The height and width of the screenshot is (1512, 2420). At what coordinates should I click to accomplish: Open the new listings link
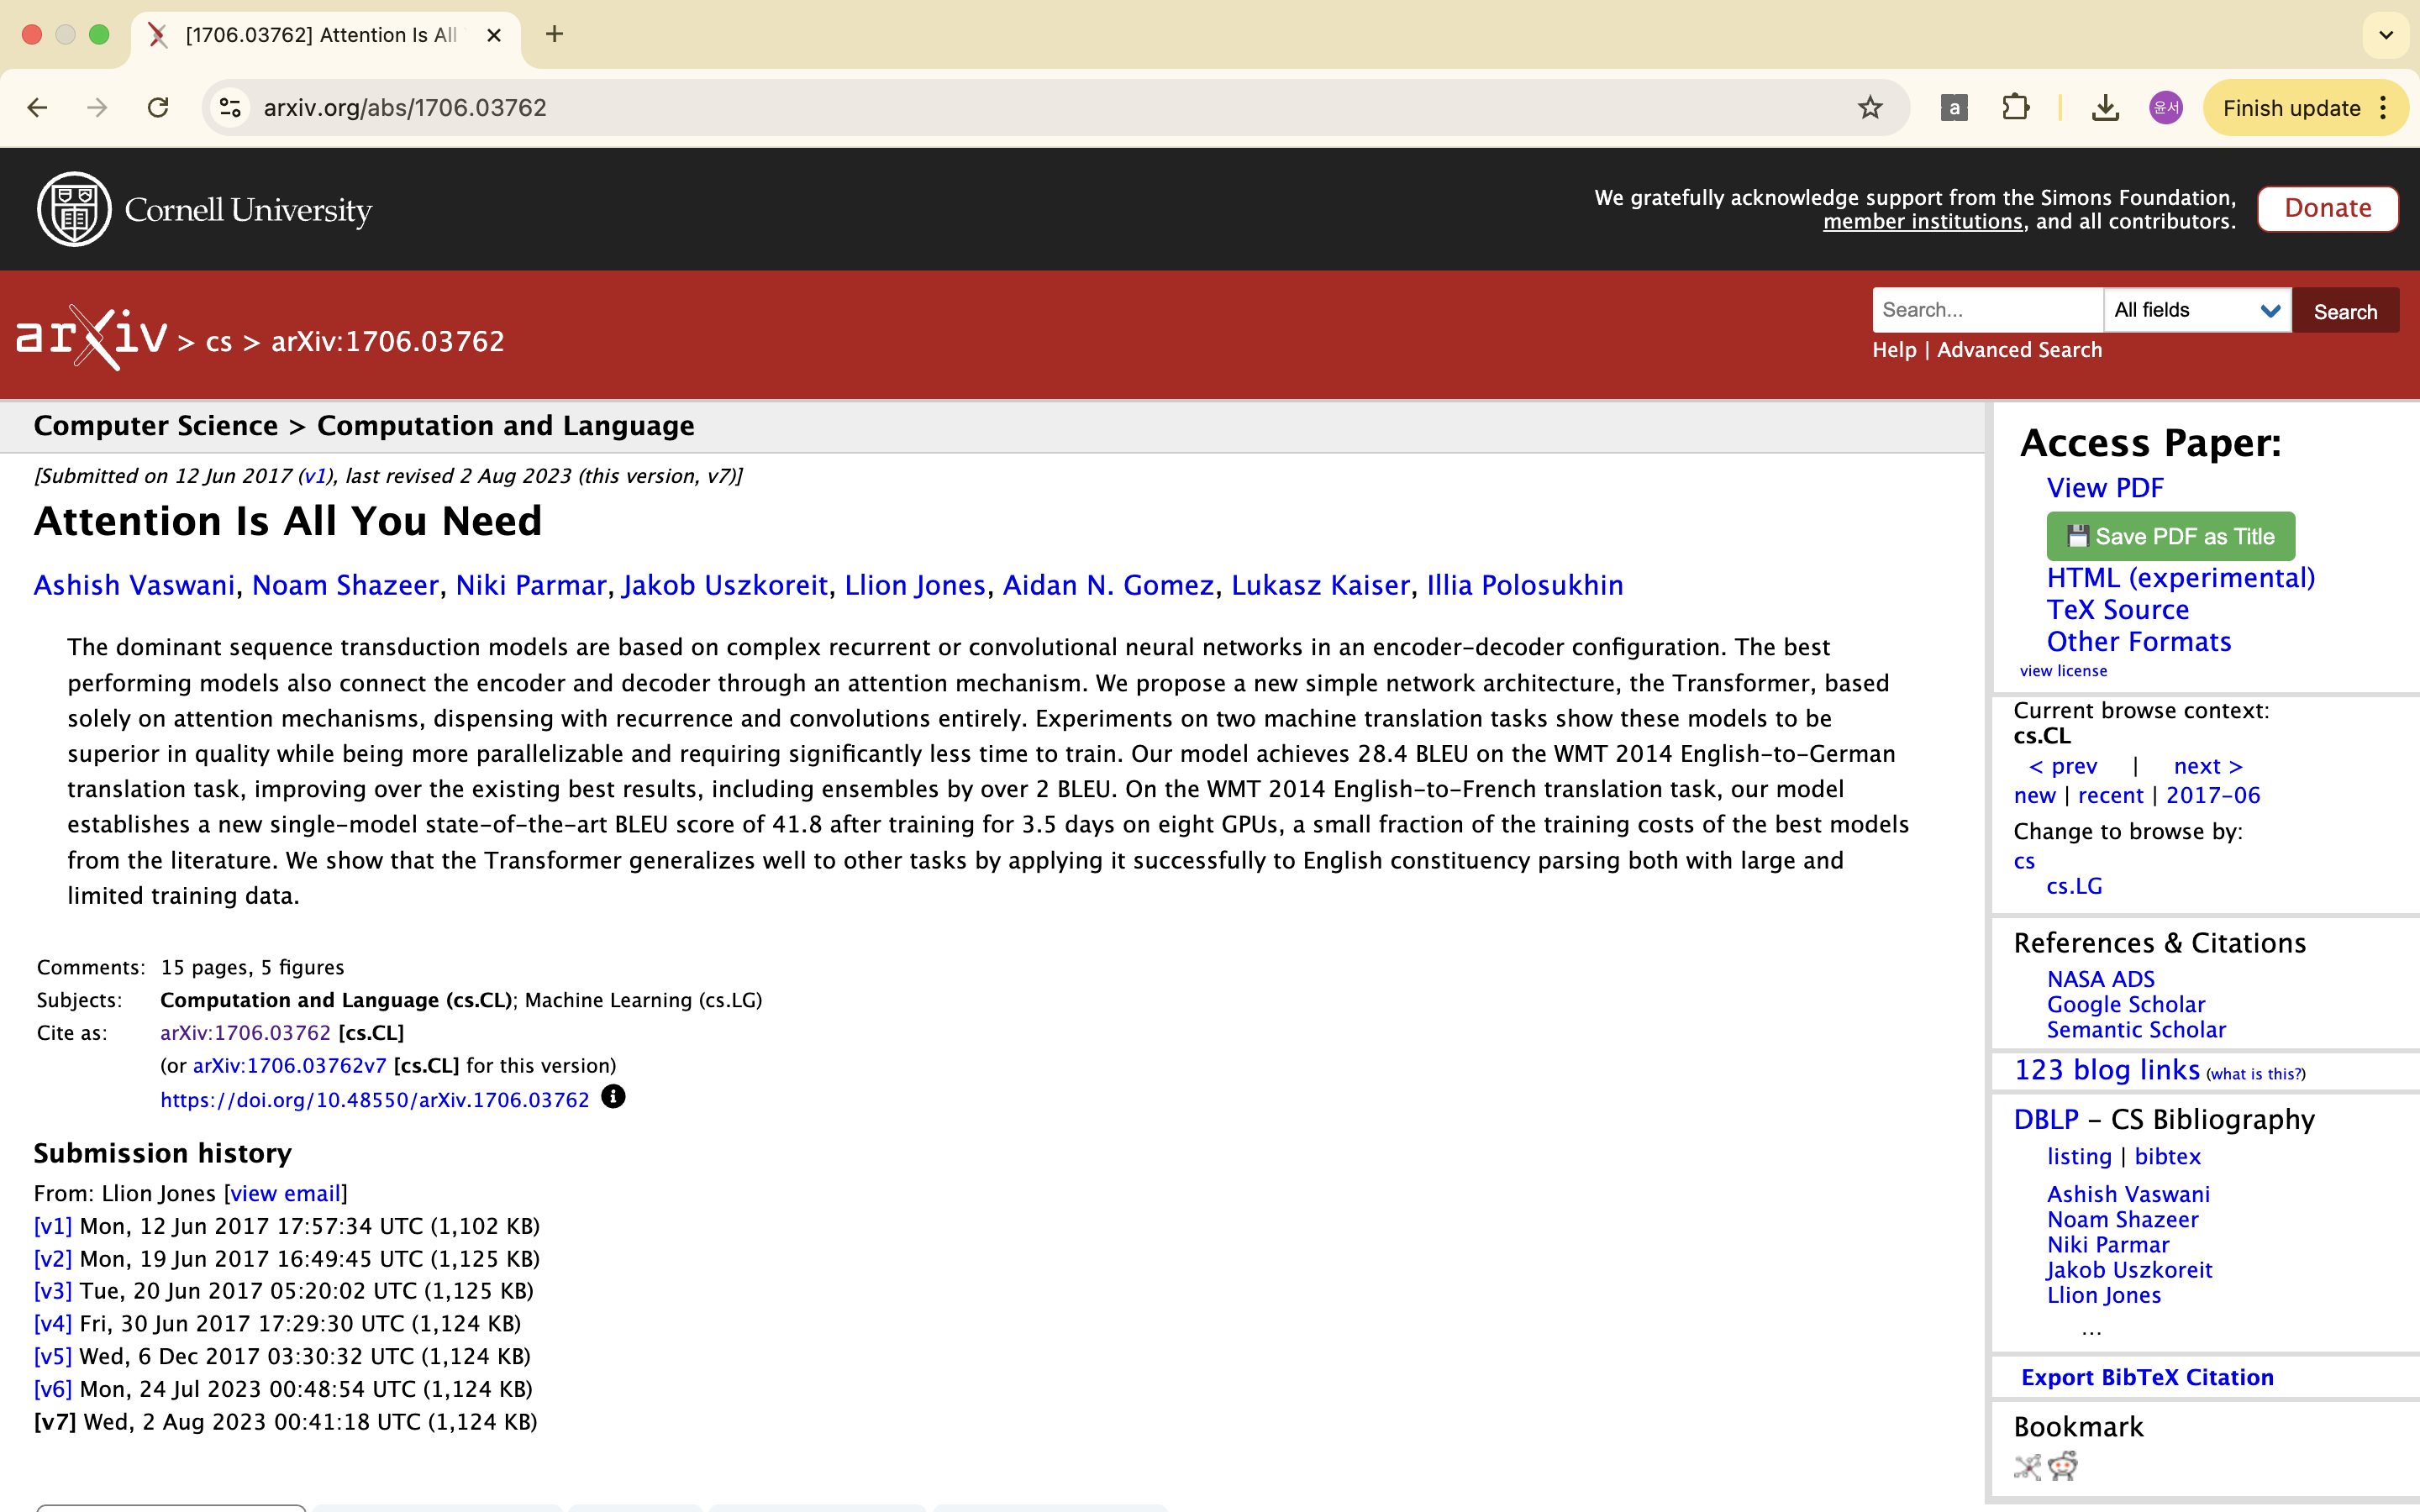coord(2034,796)
